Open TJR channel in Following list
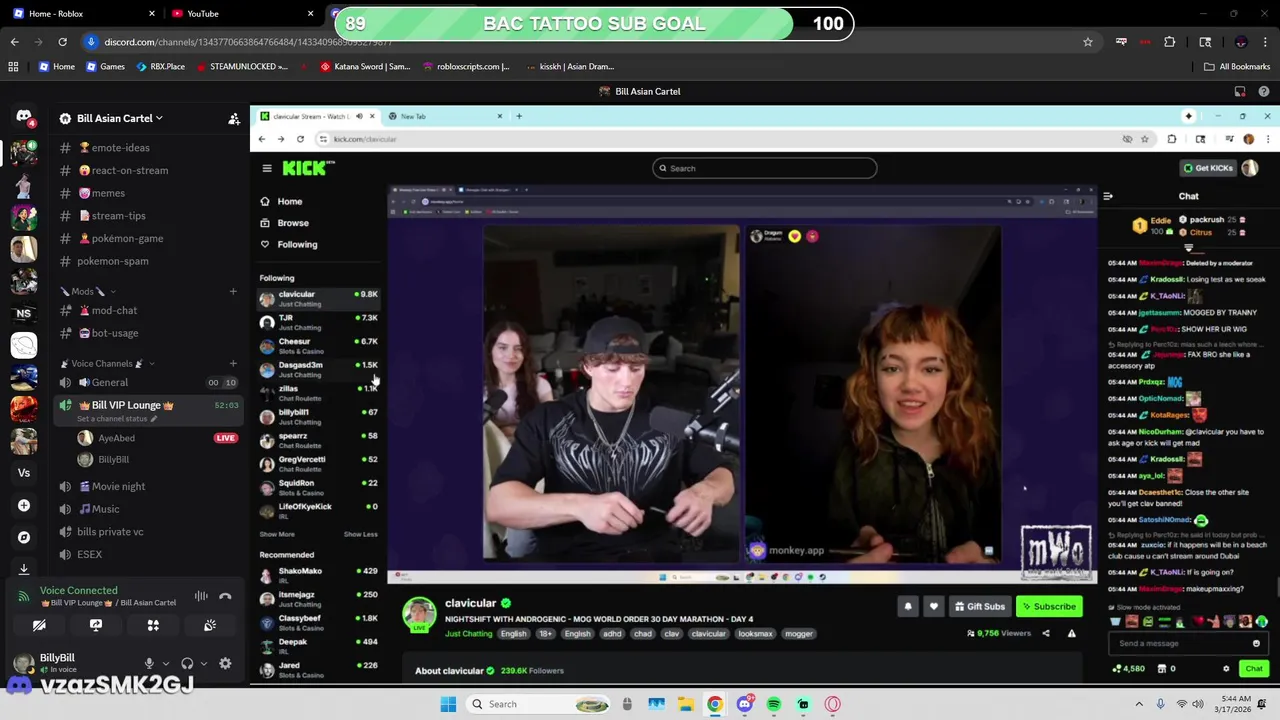Image resolution: width=1280 pixels, height=720 pixels. pos(318,322)
